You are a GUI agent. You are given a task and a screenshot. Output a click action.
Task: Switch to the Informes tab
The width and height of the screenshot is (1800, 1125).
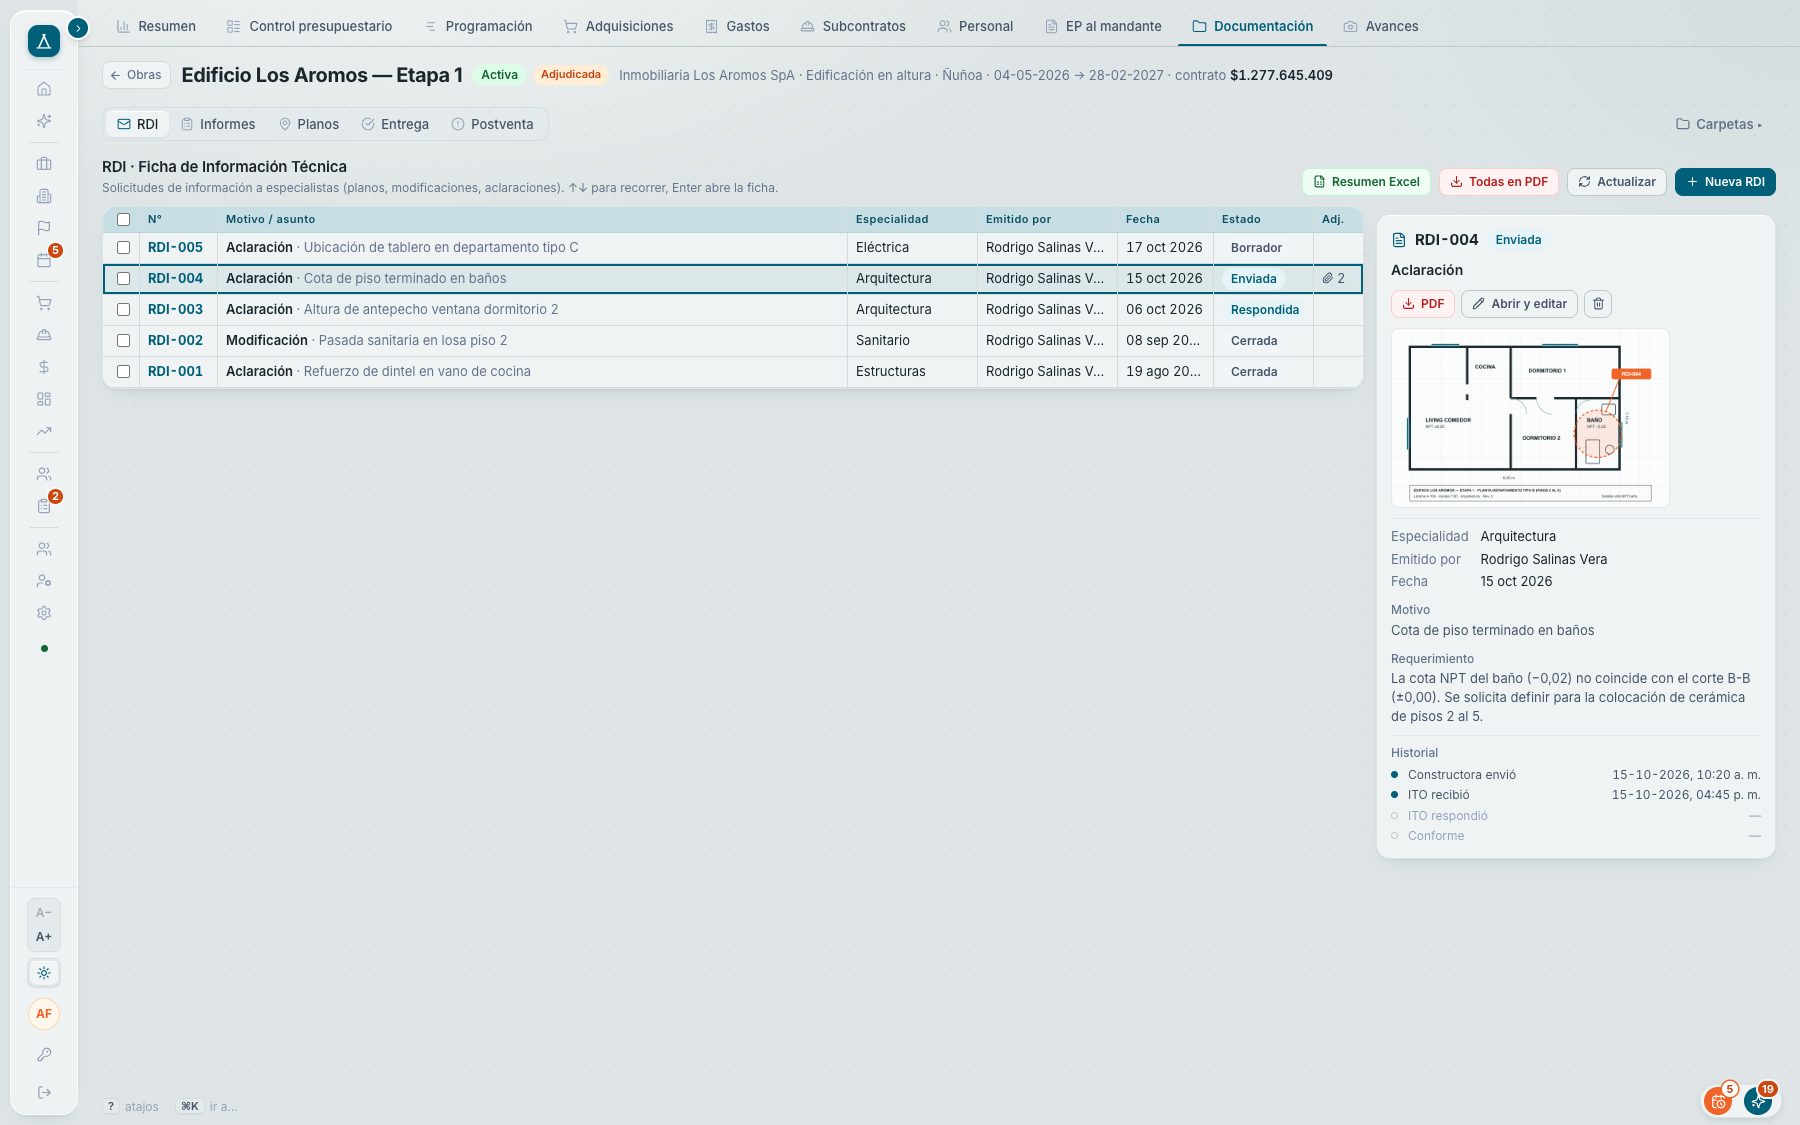[218, 125]
